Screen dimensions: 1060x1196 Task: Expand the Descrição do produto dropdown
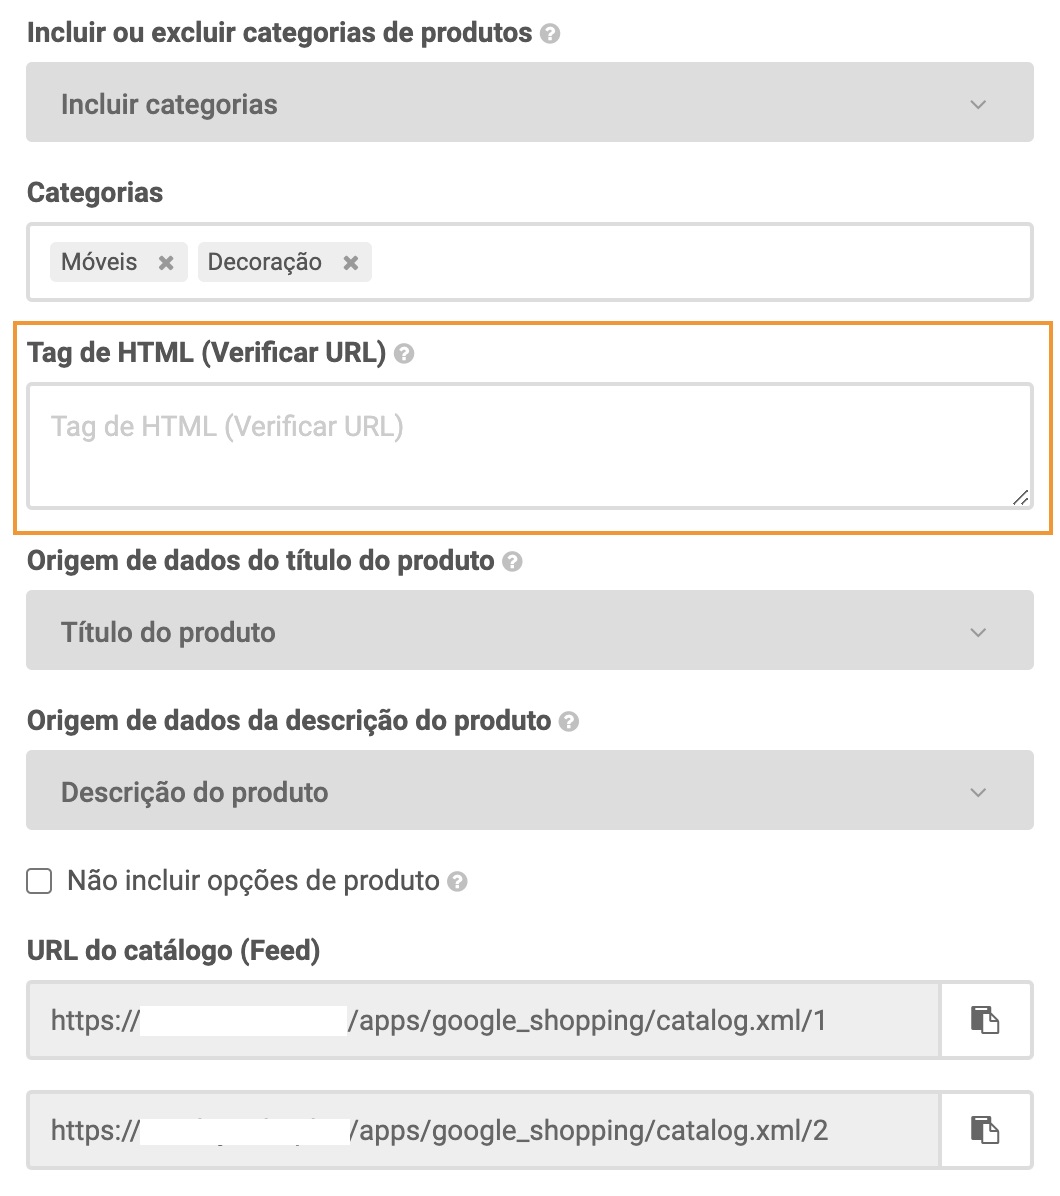pyautogui.click(x=529, y=792)
